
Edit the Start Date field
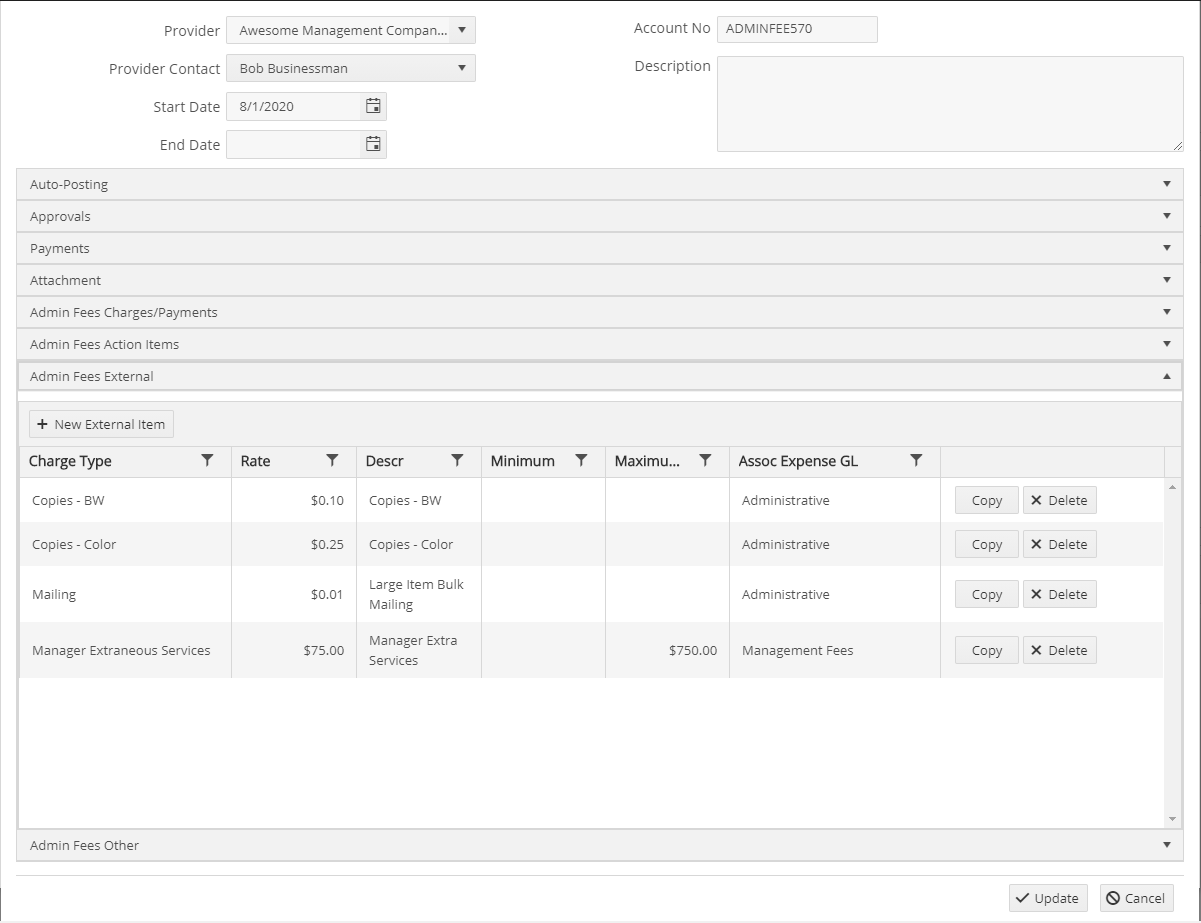[x=294, y=106]
